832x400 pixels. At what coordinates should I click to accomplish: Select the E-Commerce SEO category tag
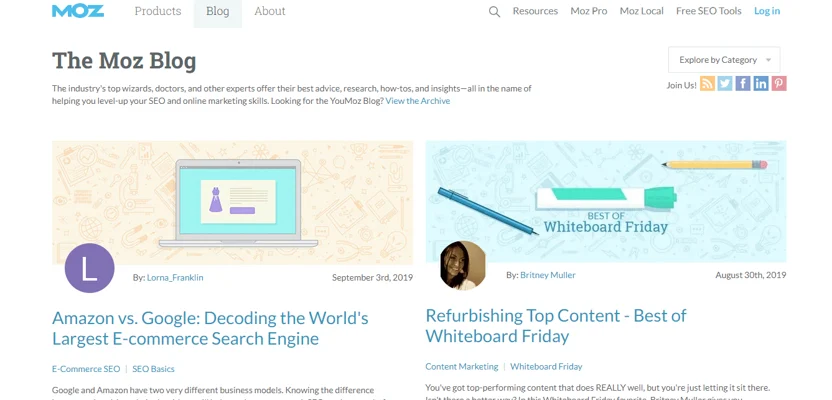click(86, 369)
